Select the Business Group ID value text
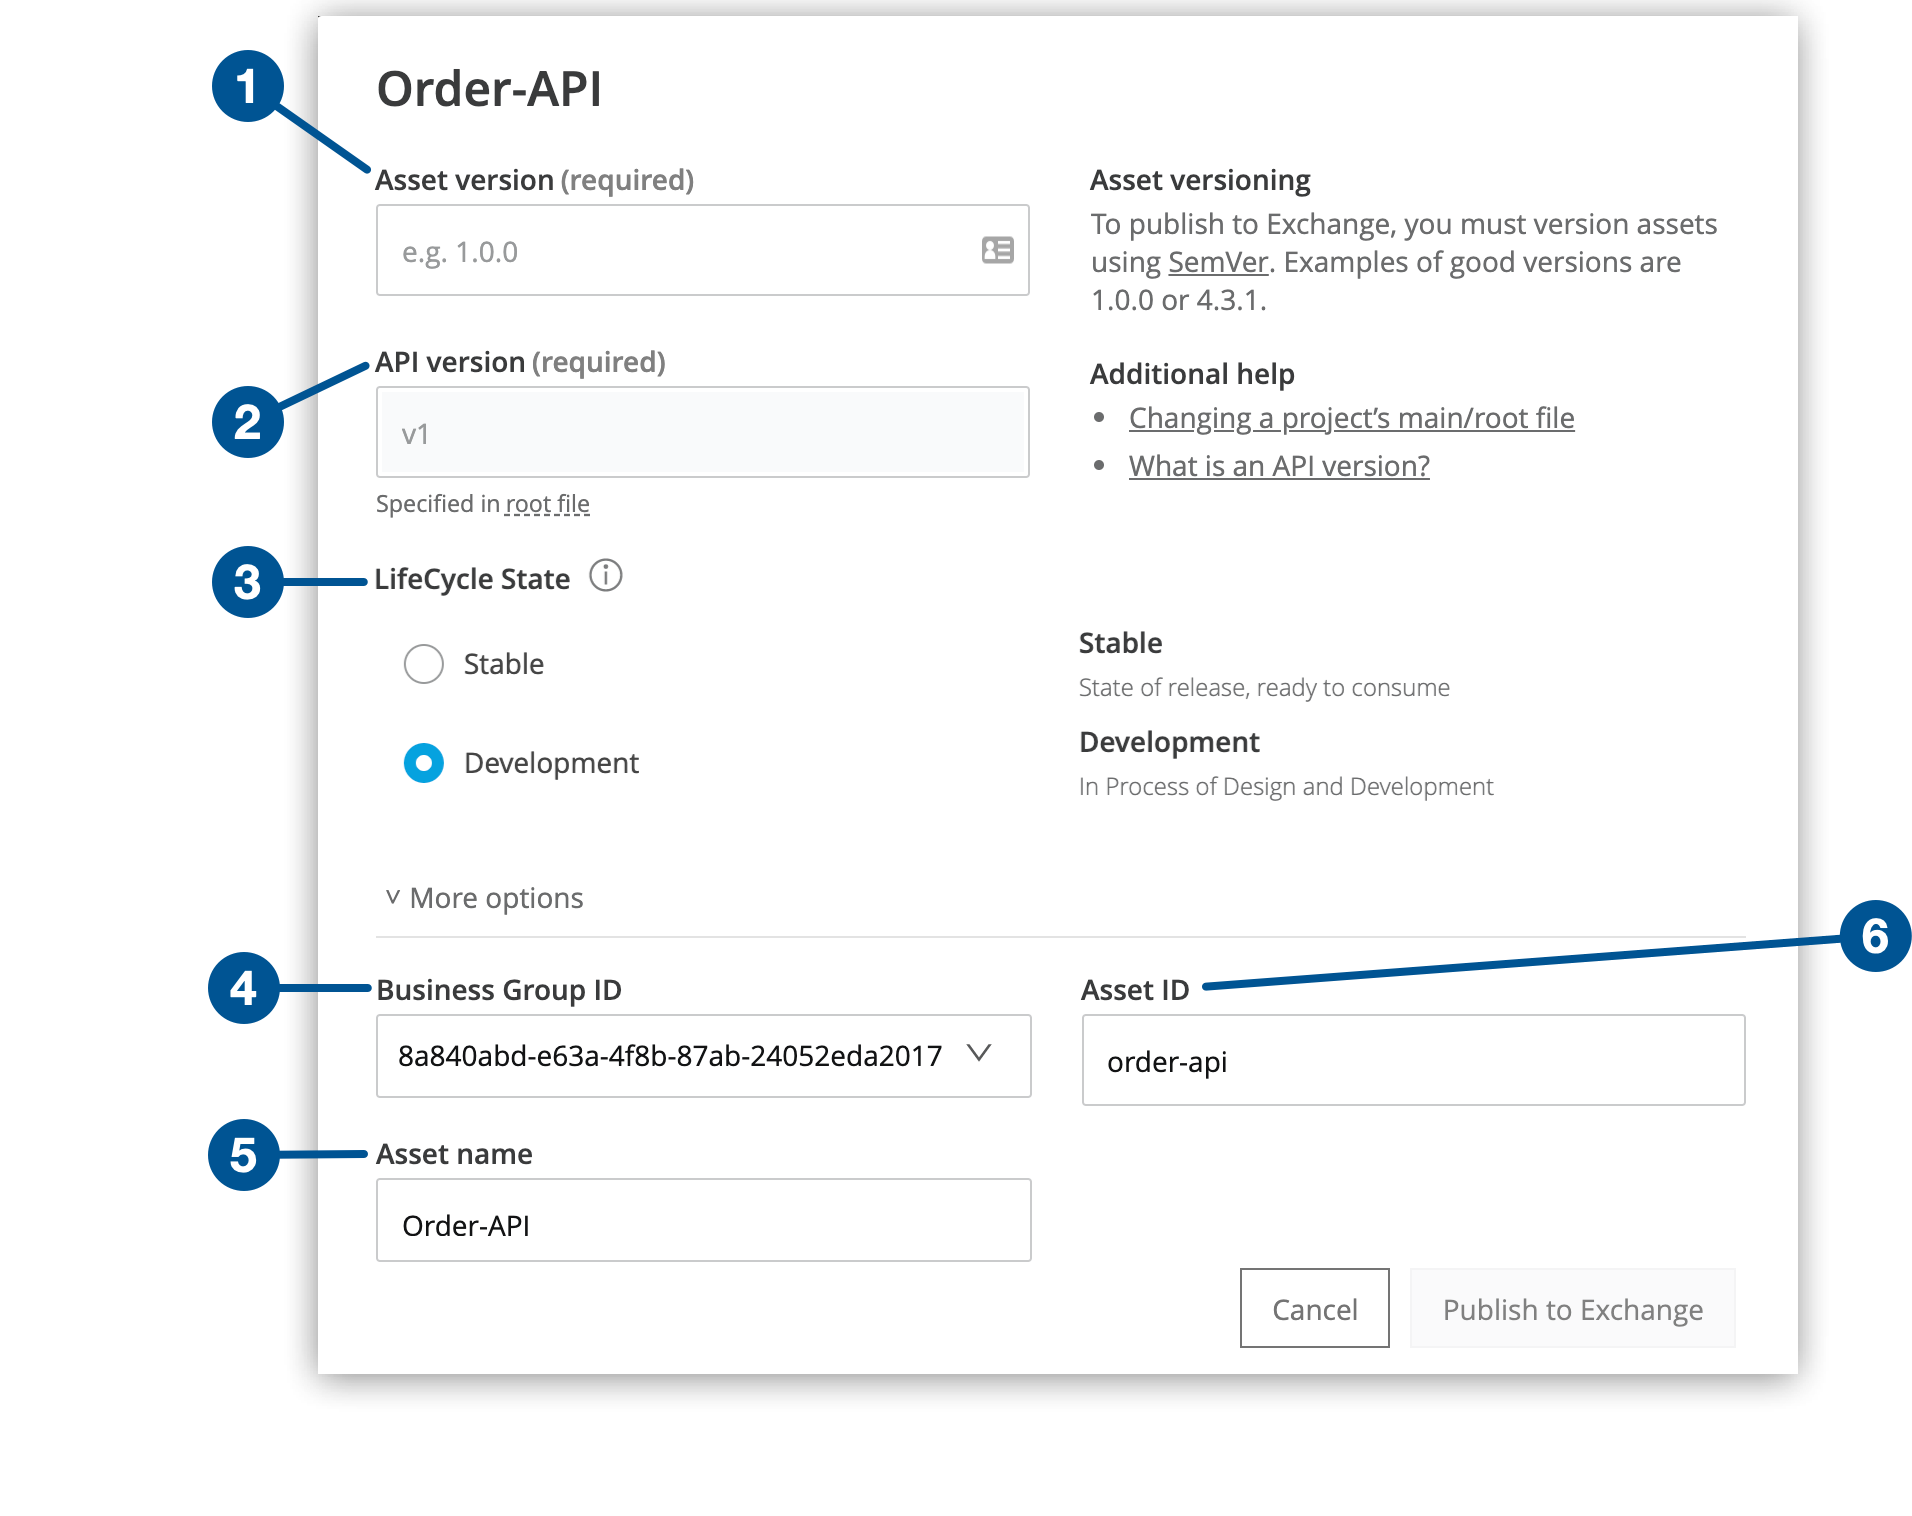 click(668, 1055)
